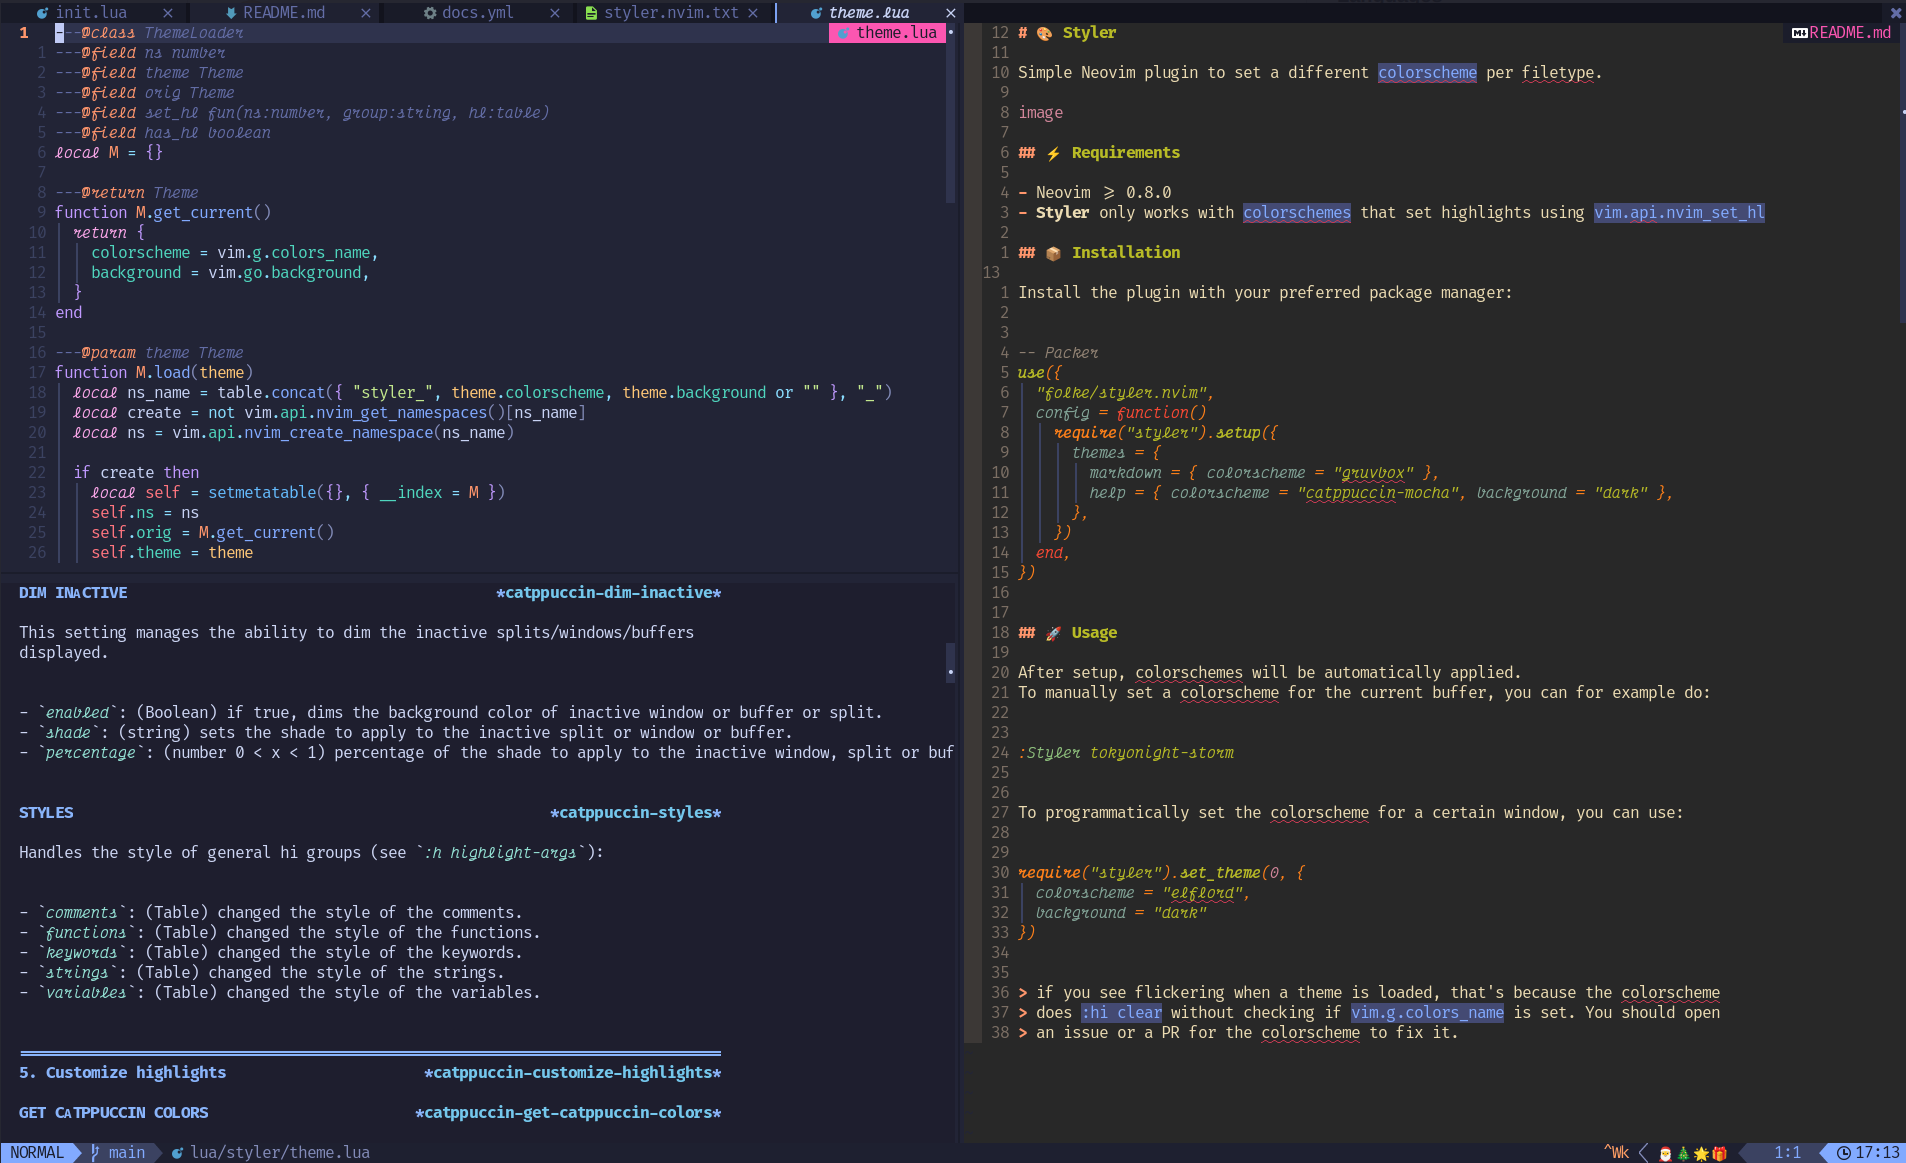Click the '-- Packer' comment in README
The height and width of the screenshot is (1163, 1906).
pyautogui.click(x=1058, y=352)
